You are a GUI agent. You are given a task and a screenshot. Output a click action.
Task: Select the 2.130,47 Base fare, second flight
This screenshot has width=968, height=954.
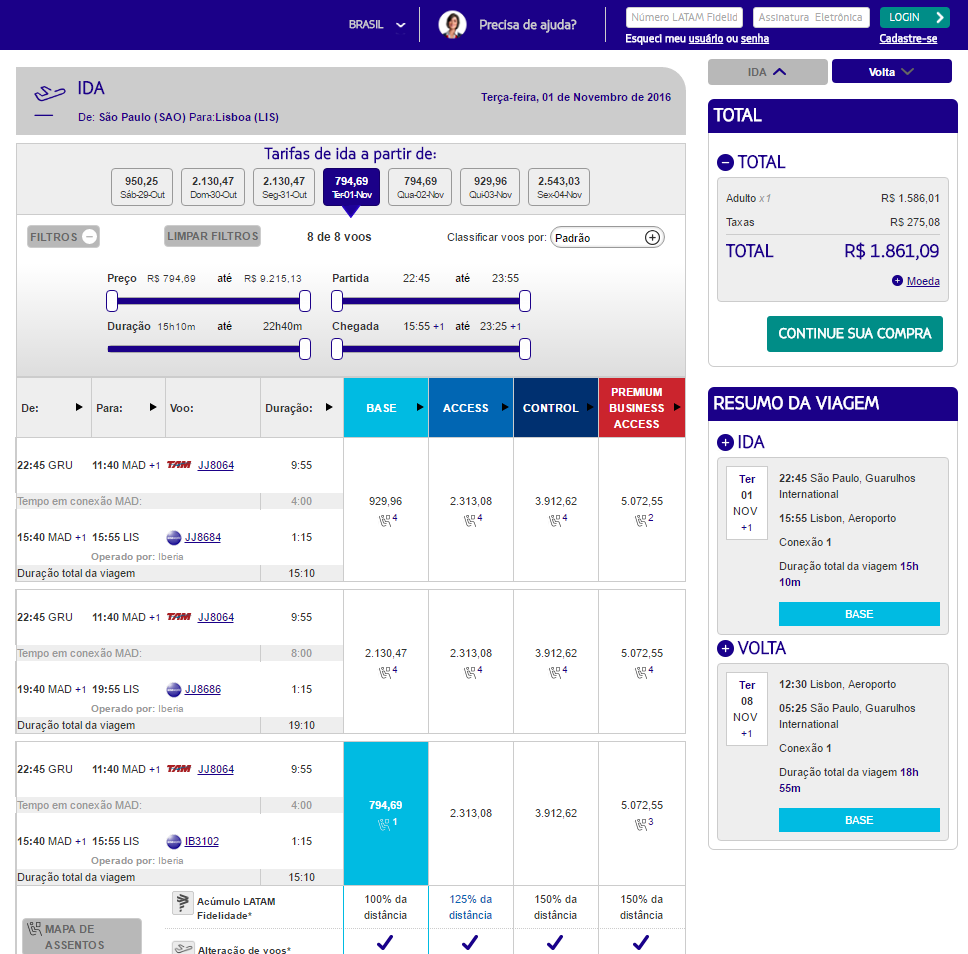tap(386, 661)
